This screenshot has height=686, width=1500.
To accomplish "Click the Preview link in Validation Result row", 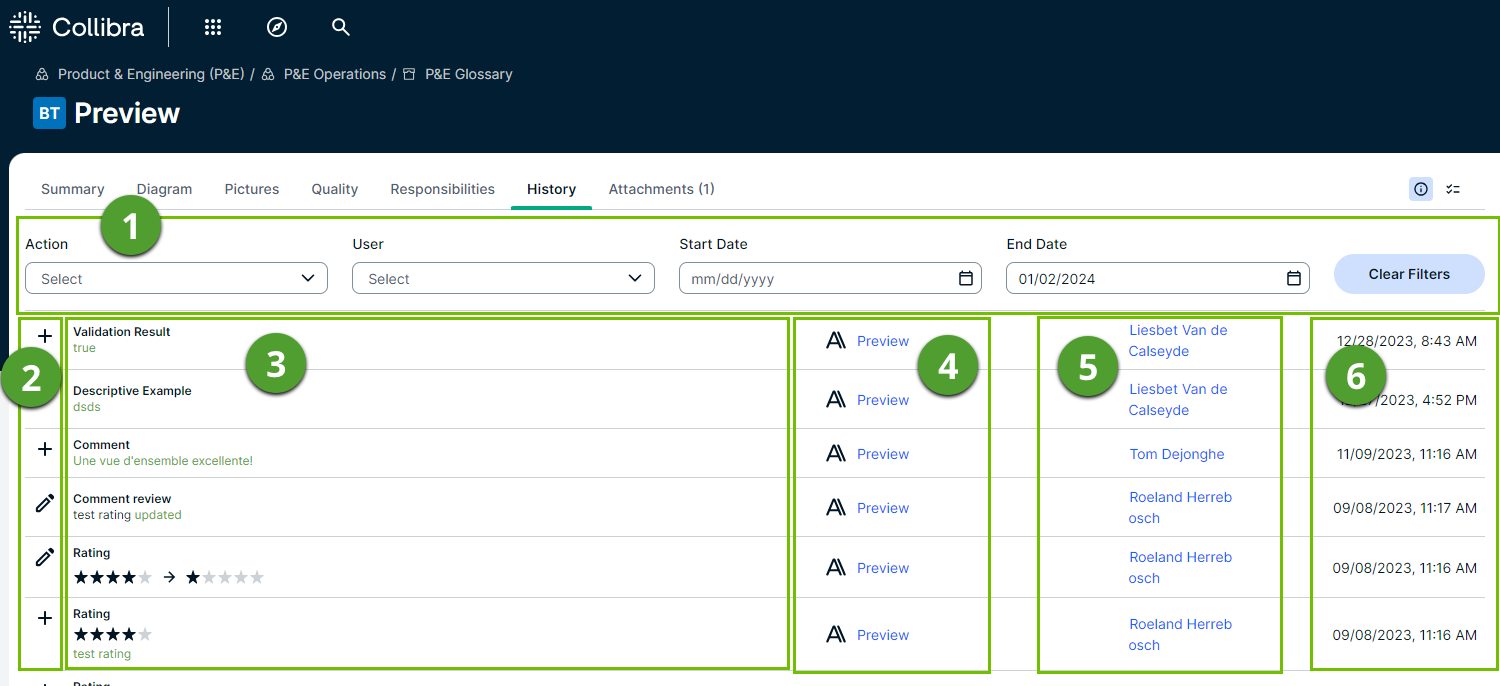I will tap(882, 341).
